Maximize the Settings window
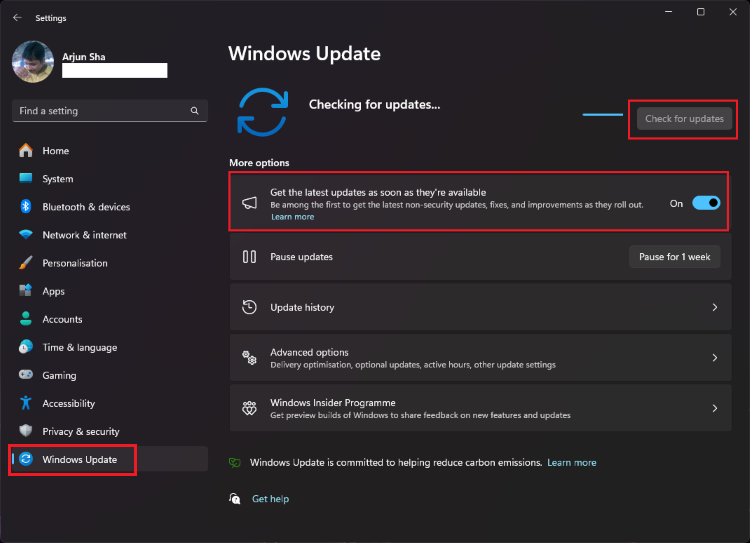The width and height of the screenshot is (750, 543). 701,11
